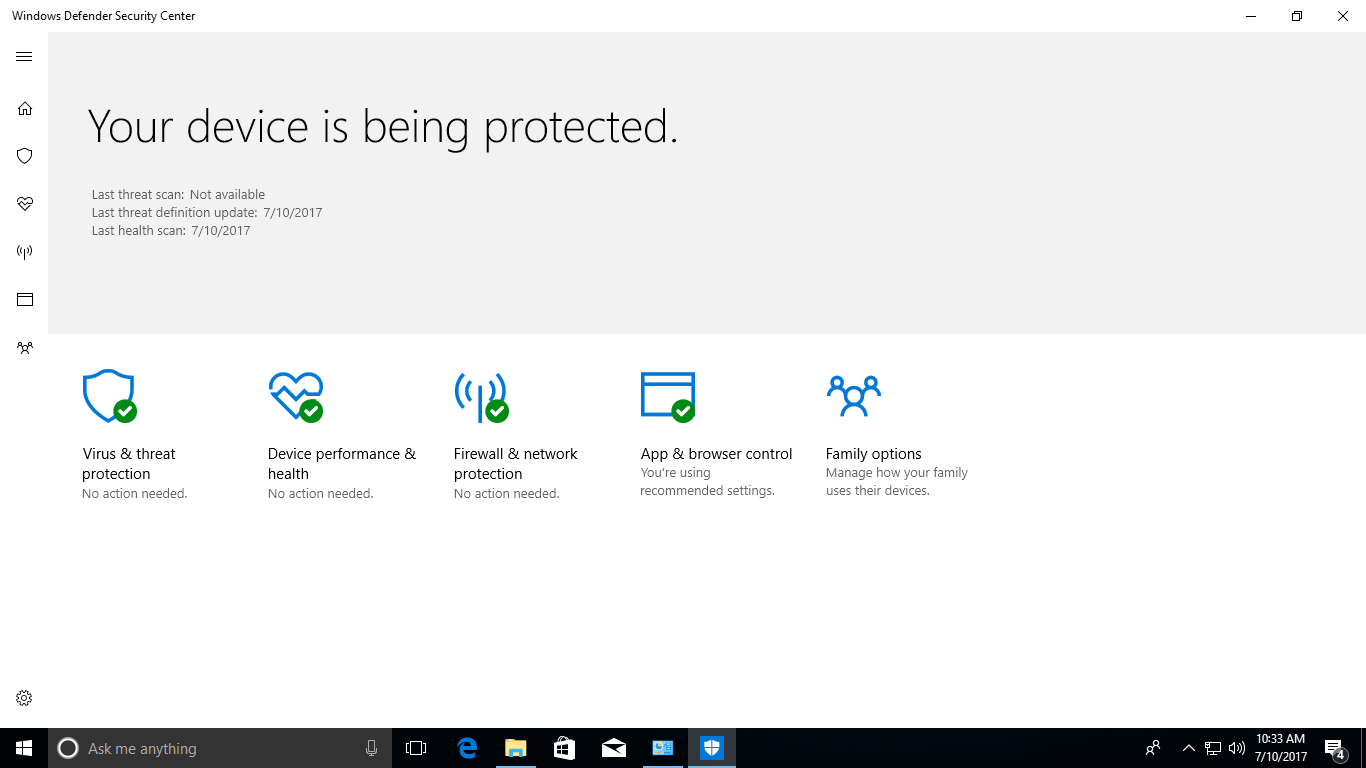Click the Cortana microphone icon
This screenshot has width=1366, height=768.
pos(371,748)
